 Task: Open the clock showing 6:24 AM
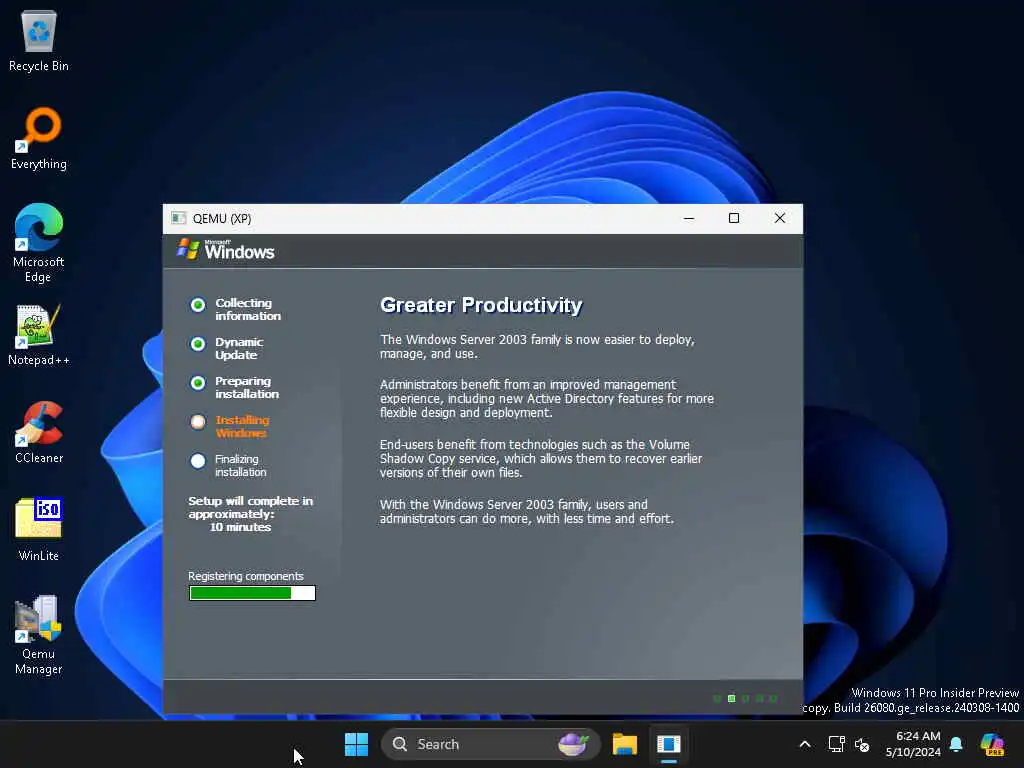pos(913,744)
